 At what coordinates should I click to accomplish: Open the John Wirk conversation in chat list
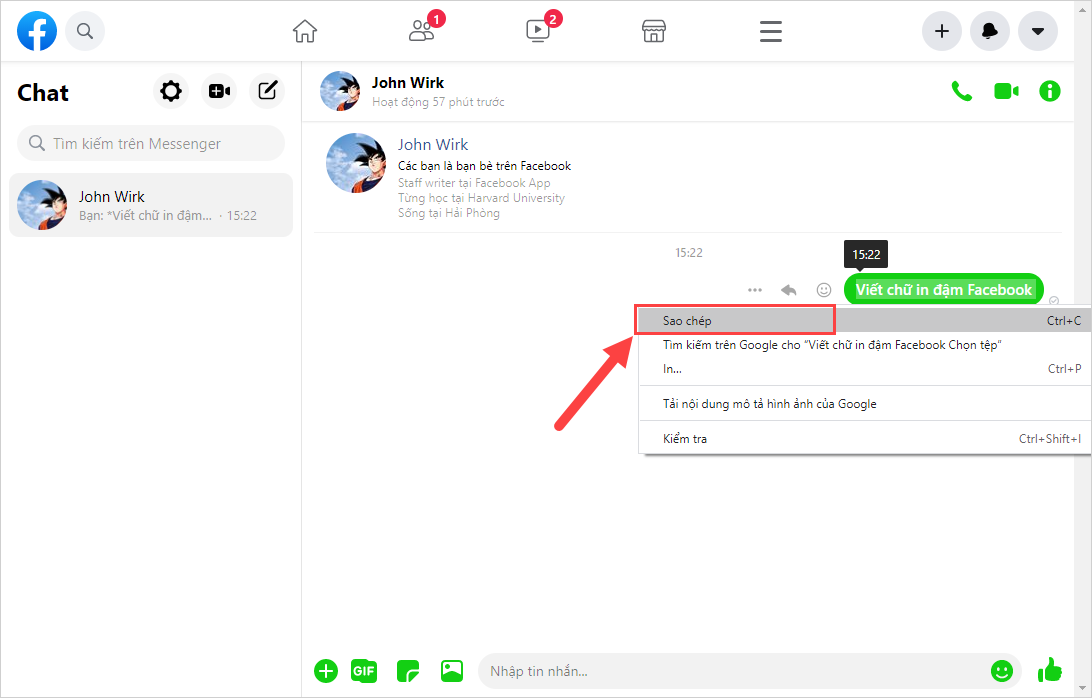151,205
